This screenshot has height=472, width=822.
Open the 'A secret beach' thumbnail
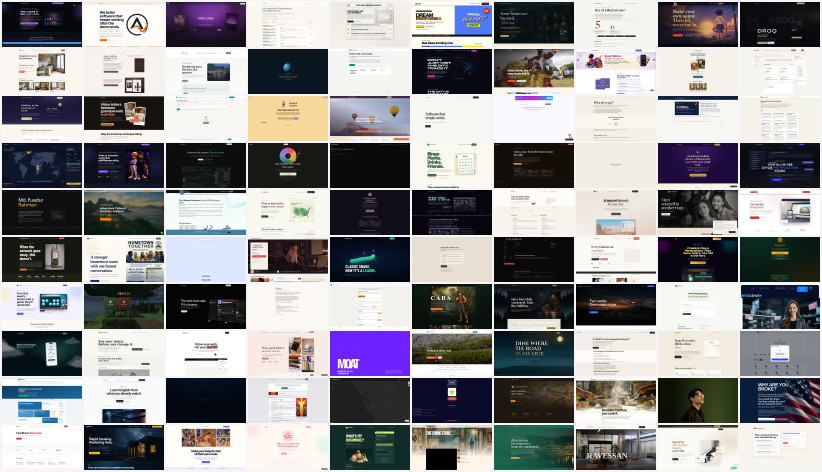coord(615,212)
